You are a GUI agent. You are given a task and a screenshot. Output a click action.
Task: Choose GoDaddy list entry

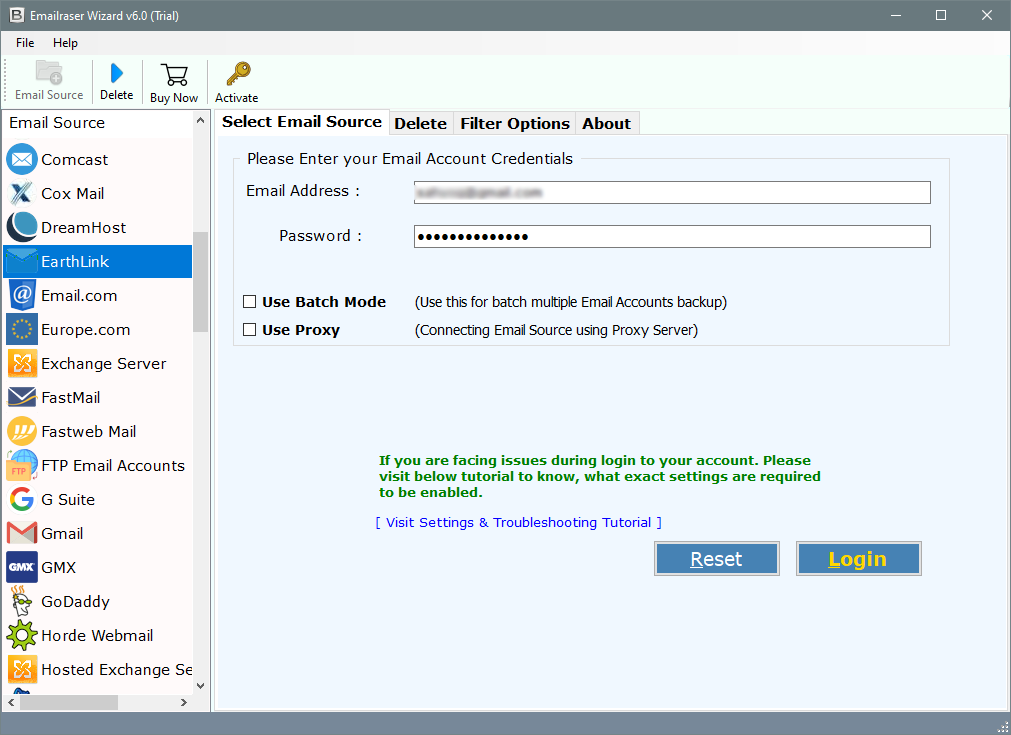tap(98, 602)
